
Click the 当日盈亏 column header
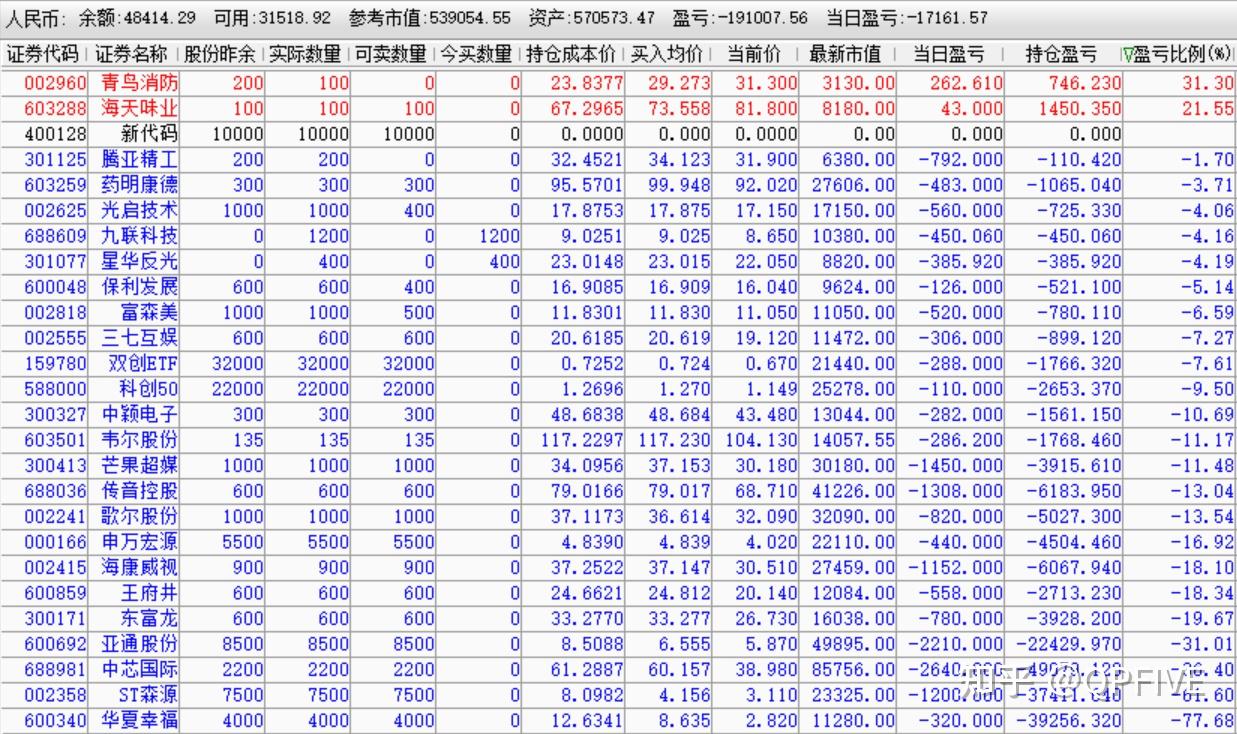pos(948,54)
